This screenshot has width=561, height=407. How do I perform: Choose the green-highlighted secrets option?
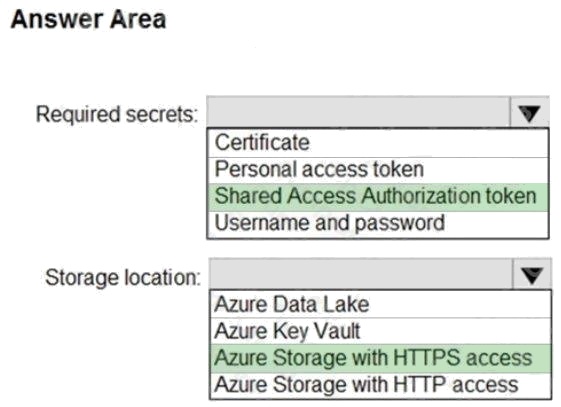point(378,197)
